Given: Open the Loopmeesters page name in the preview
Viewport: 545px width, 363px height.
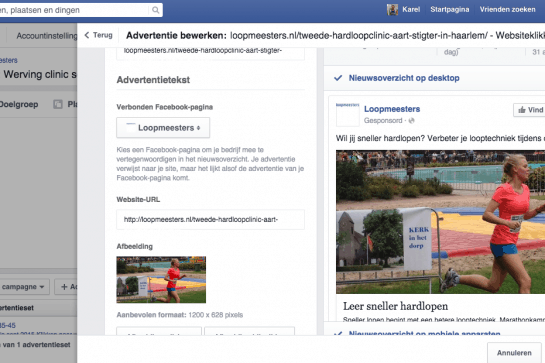Looking at the screenshot, I should tap(392, 109).
